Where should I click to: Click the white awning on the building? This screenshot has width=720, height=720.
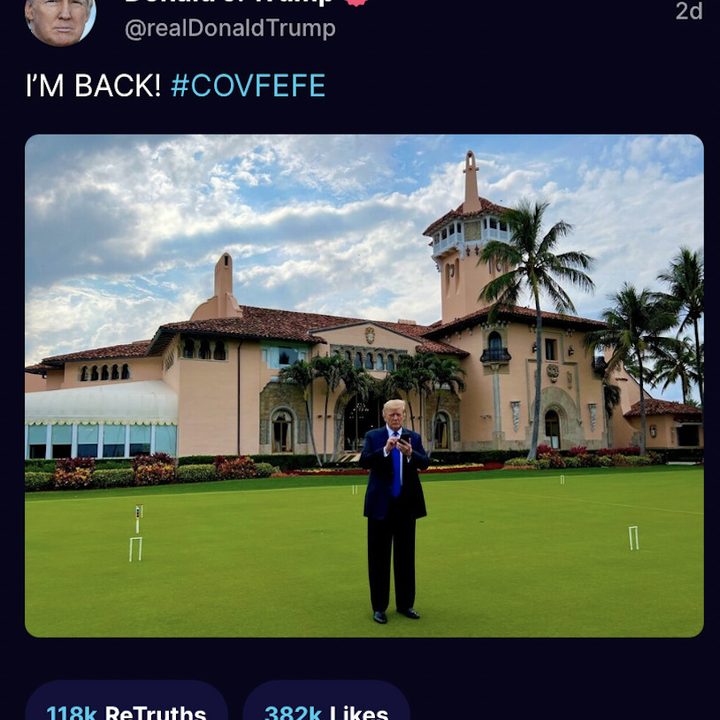pyautogui.click(x=100, y=403)
